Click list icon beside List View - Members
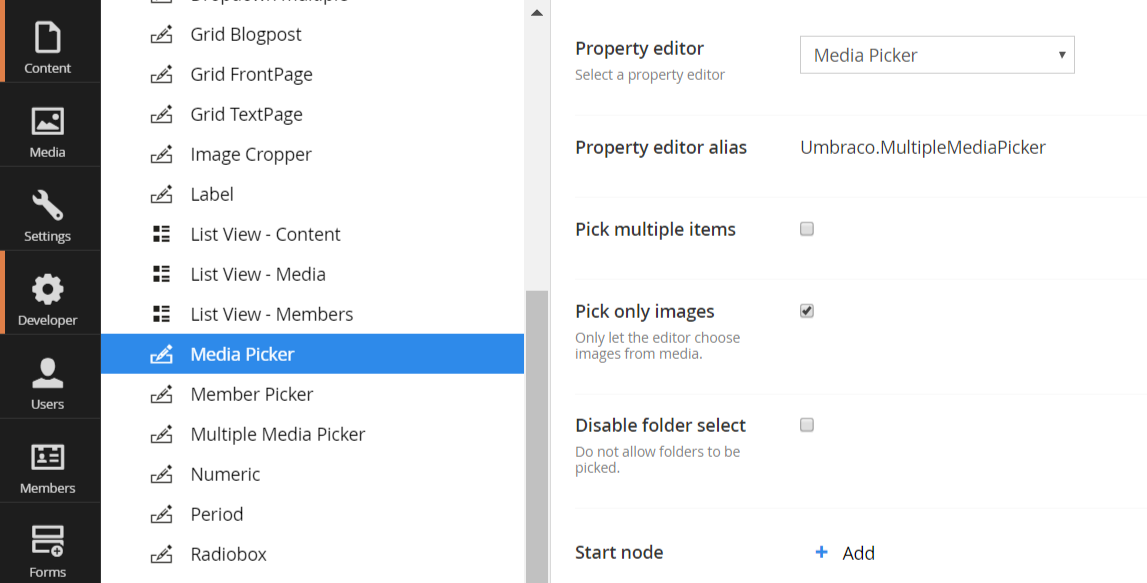Viewport: 1147px width, 583px height. (x=161, y=315)
